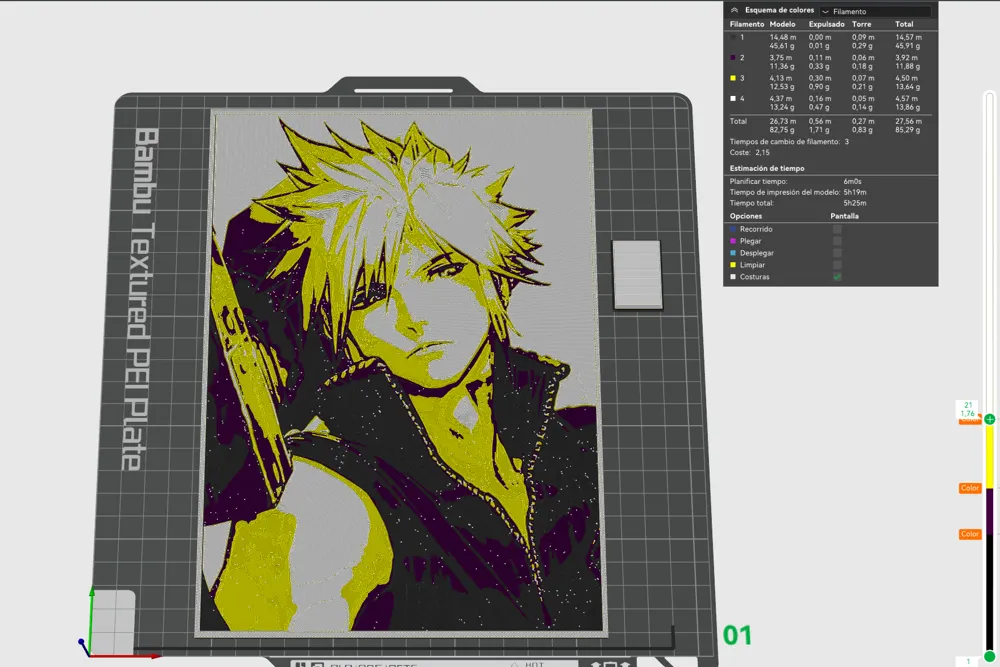The width and height of the screenshot is (1000, 667).
Task: Enable the Plegar display checkbox
Action: [x=837, y=241]
